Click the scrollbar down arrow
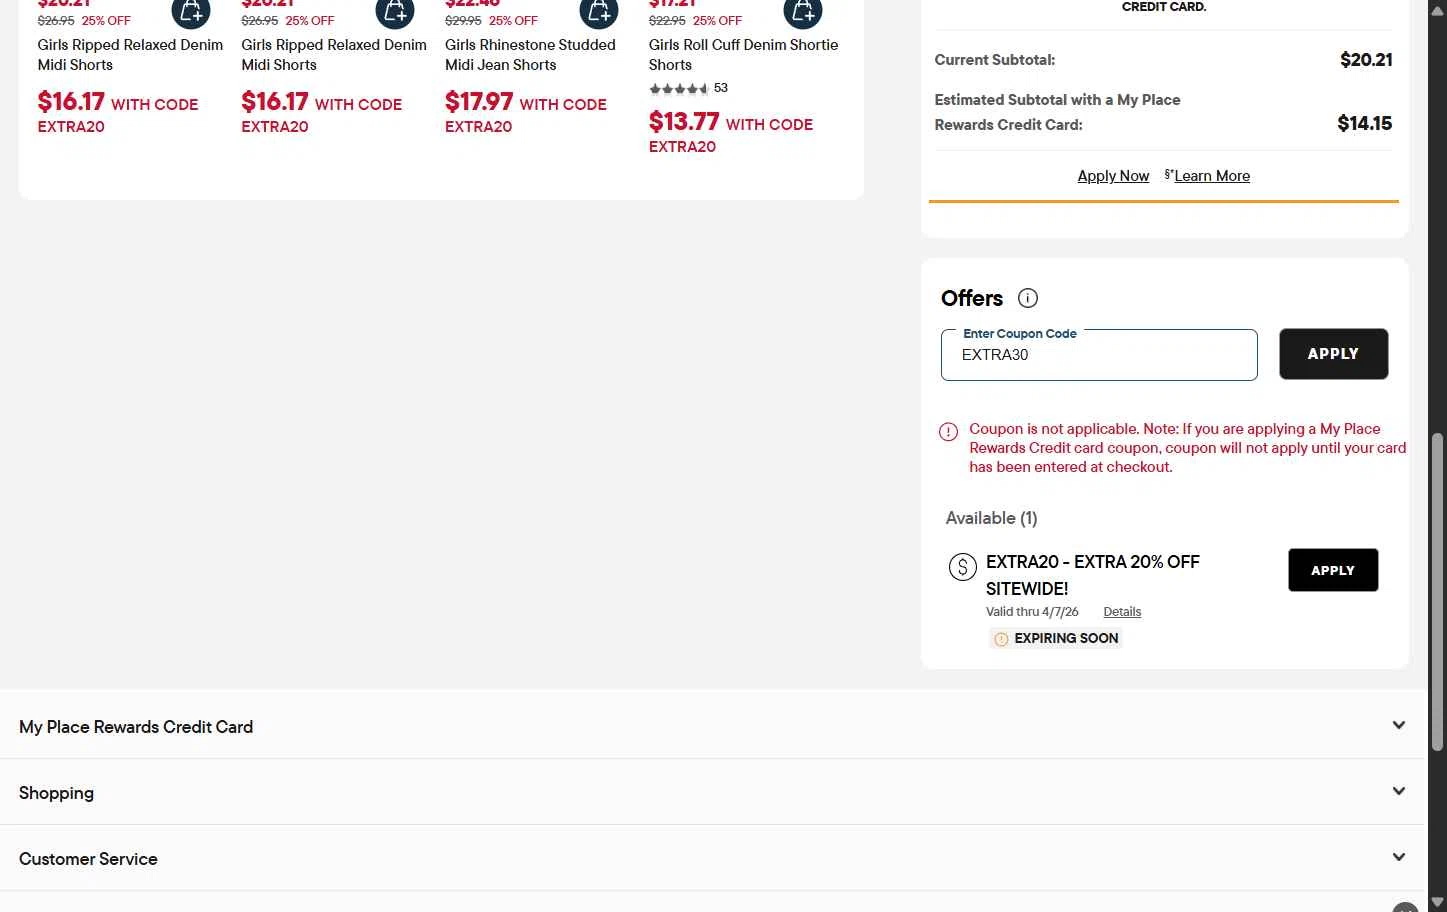Image resolution: width=1447 pixels, height=912 pixels. tap(1437, 902)
